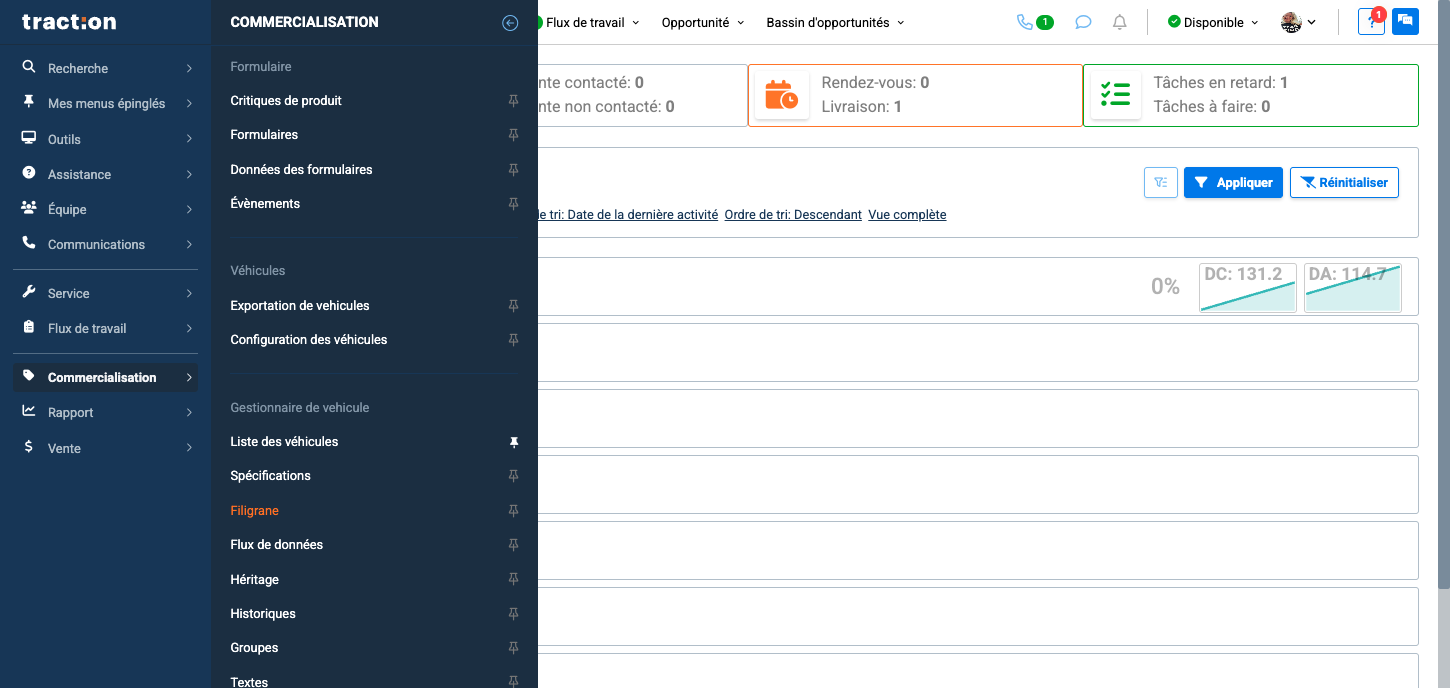Expand the Opportunité dropdown menu
The width and height of the screenshot is (1450, 688).
(x=702, y=22)
